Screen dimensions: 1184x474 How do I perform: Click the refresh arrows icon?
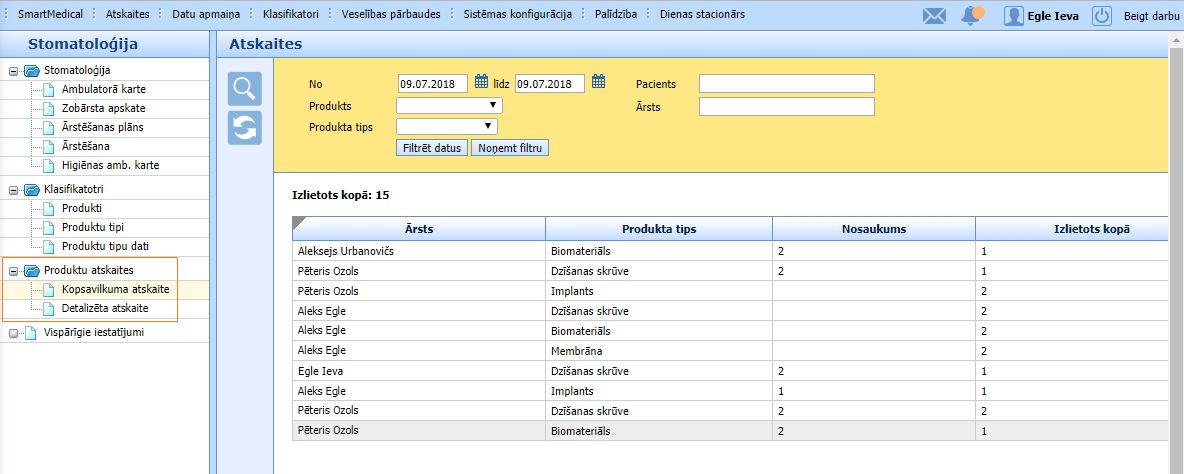click(x=245, y=128)
